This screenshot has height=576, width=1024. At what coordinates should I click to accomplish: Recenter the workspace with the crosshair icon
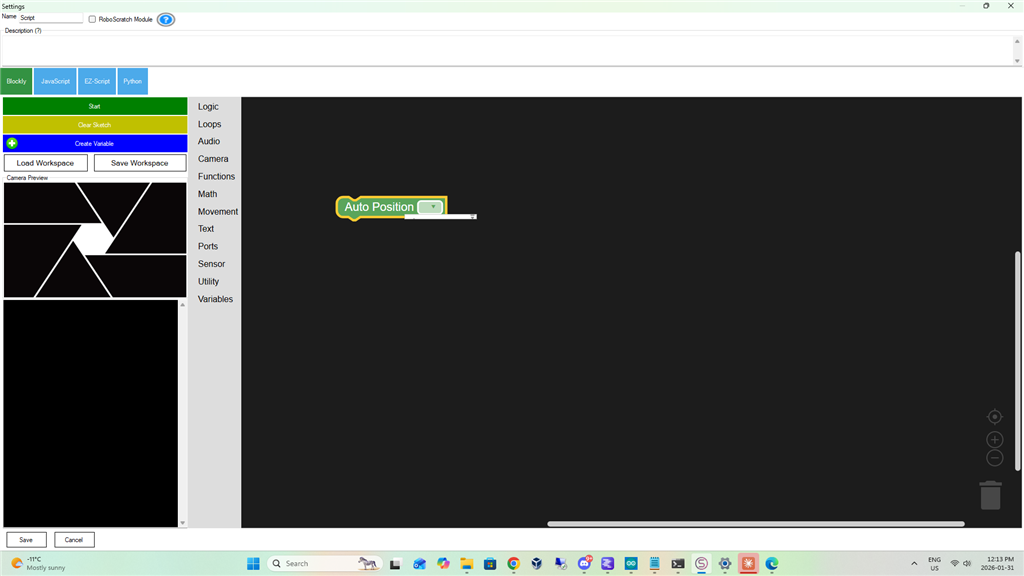[x=994, y=416]
